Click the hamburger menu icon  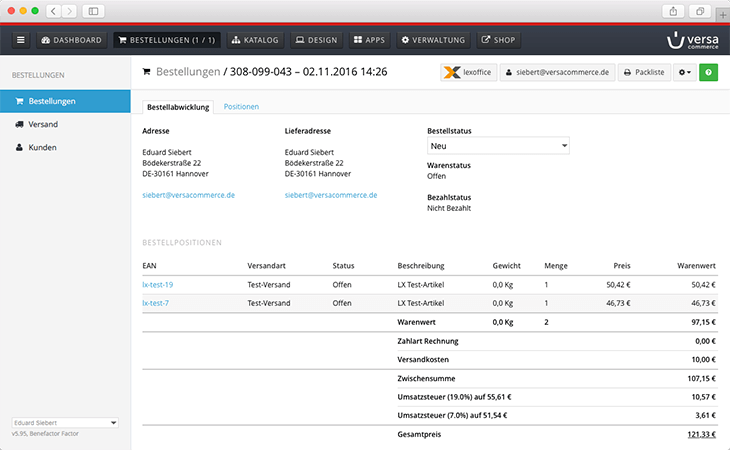(x=21, y=41)
